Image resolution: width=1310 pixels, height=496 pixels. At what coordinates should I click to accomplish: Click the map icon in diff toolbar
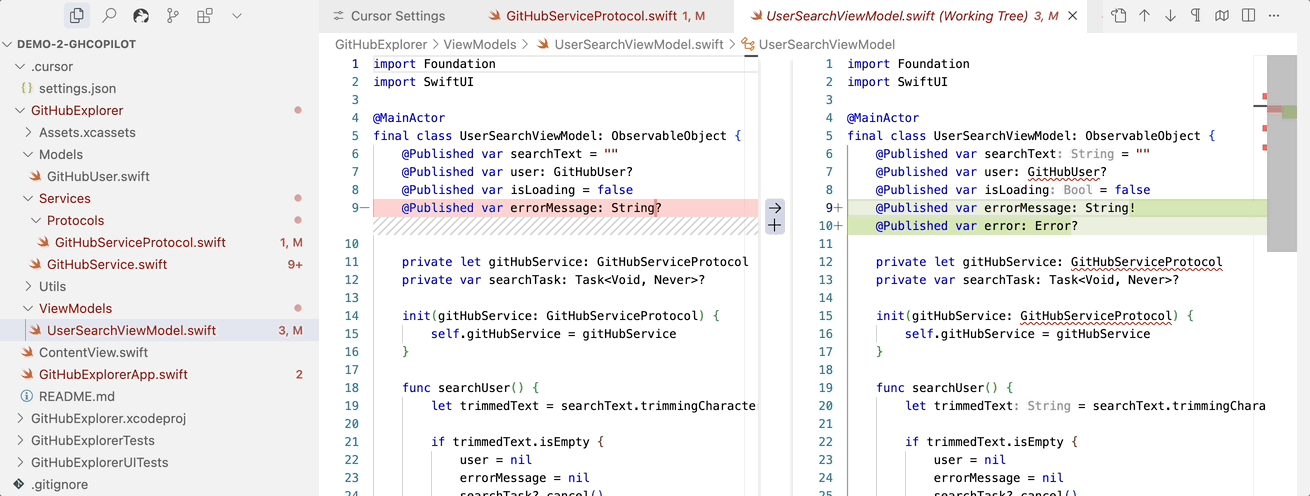(x=1222, y=16)
